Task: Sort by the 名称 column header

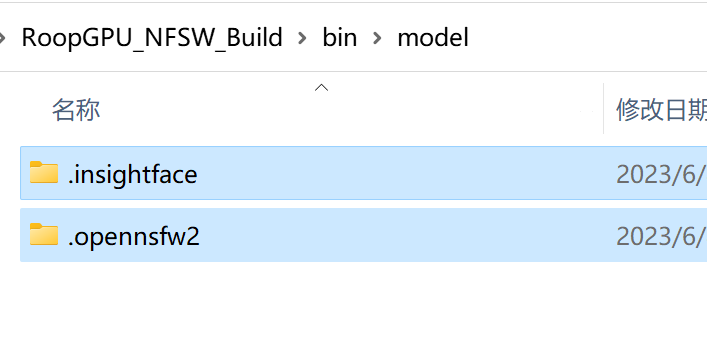Action: pos(76,110)
